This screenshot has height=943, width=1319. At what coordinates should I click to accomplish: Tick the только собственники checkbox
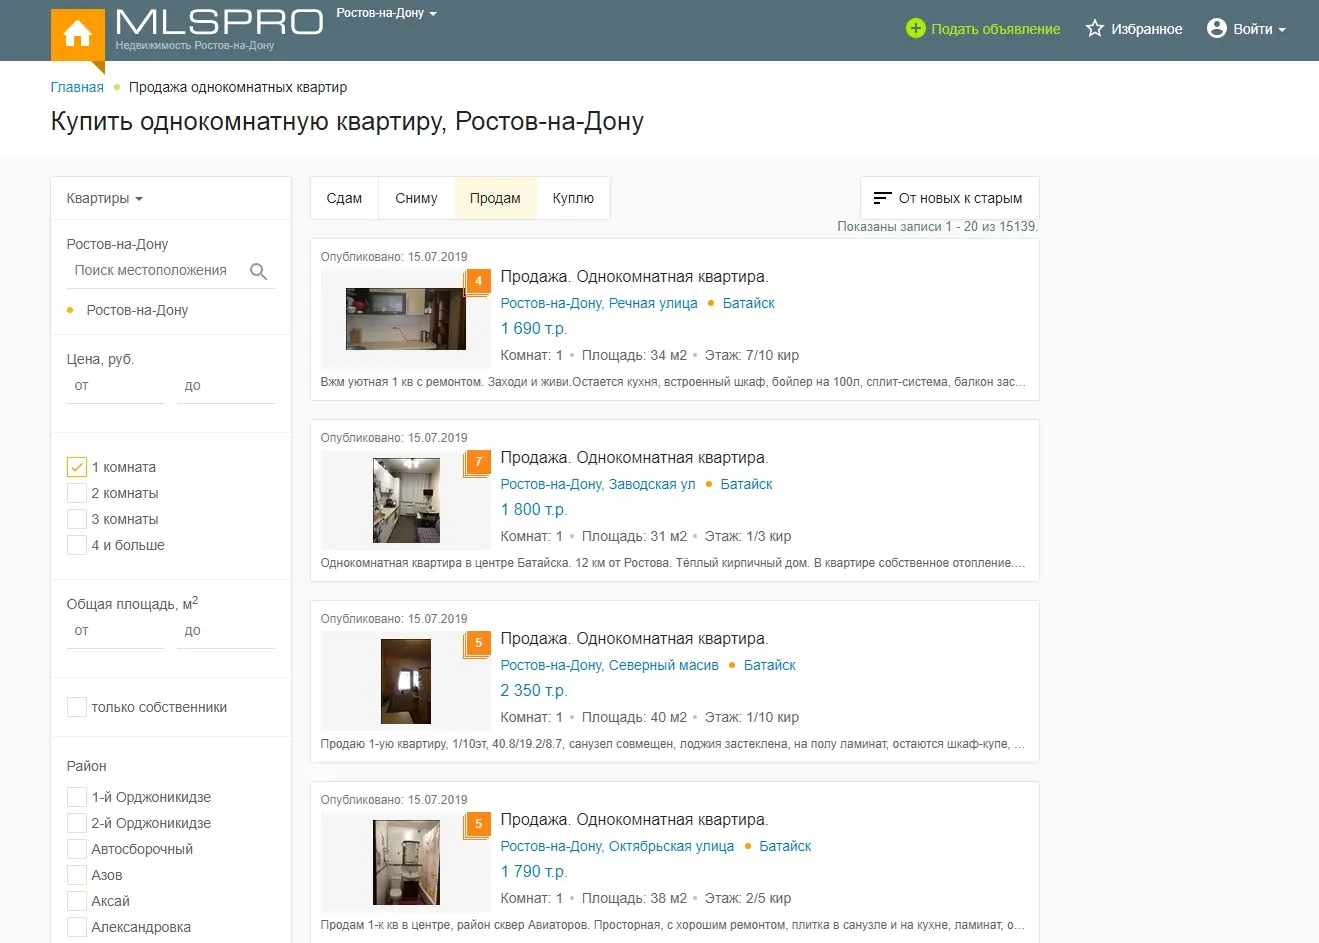click(77, 707)
